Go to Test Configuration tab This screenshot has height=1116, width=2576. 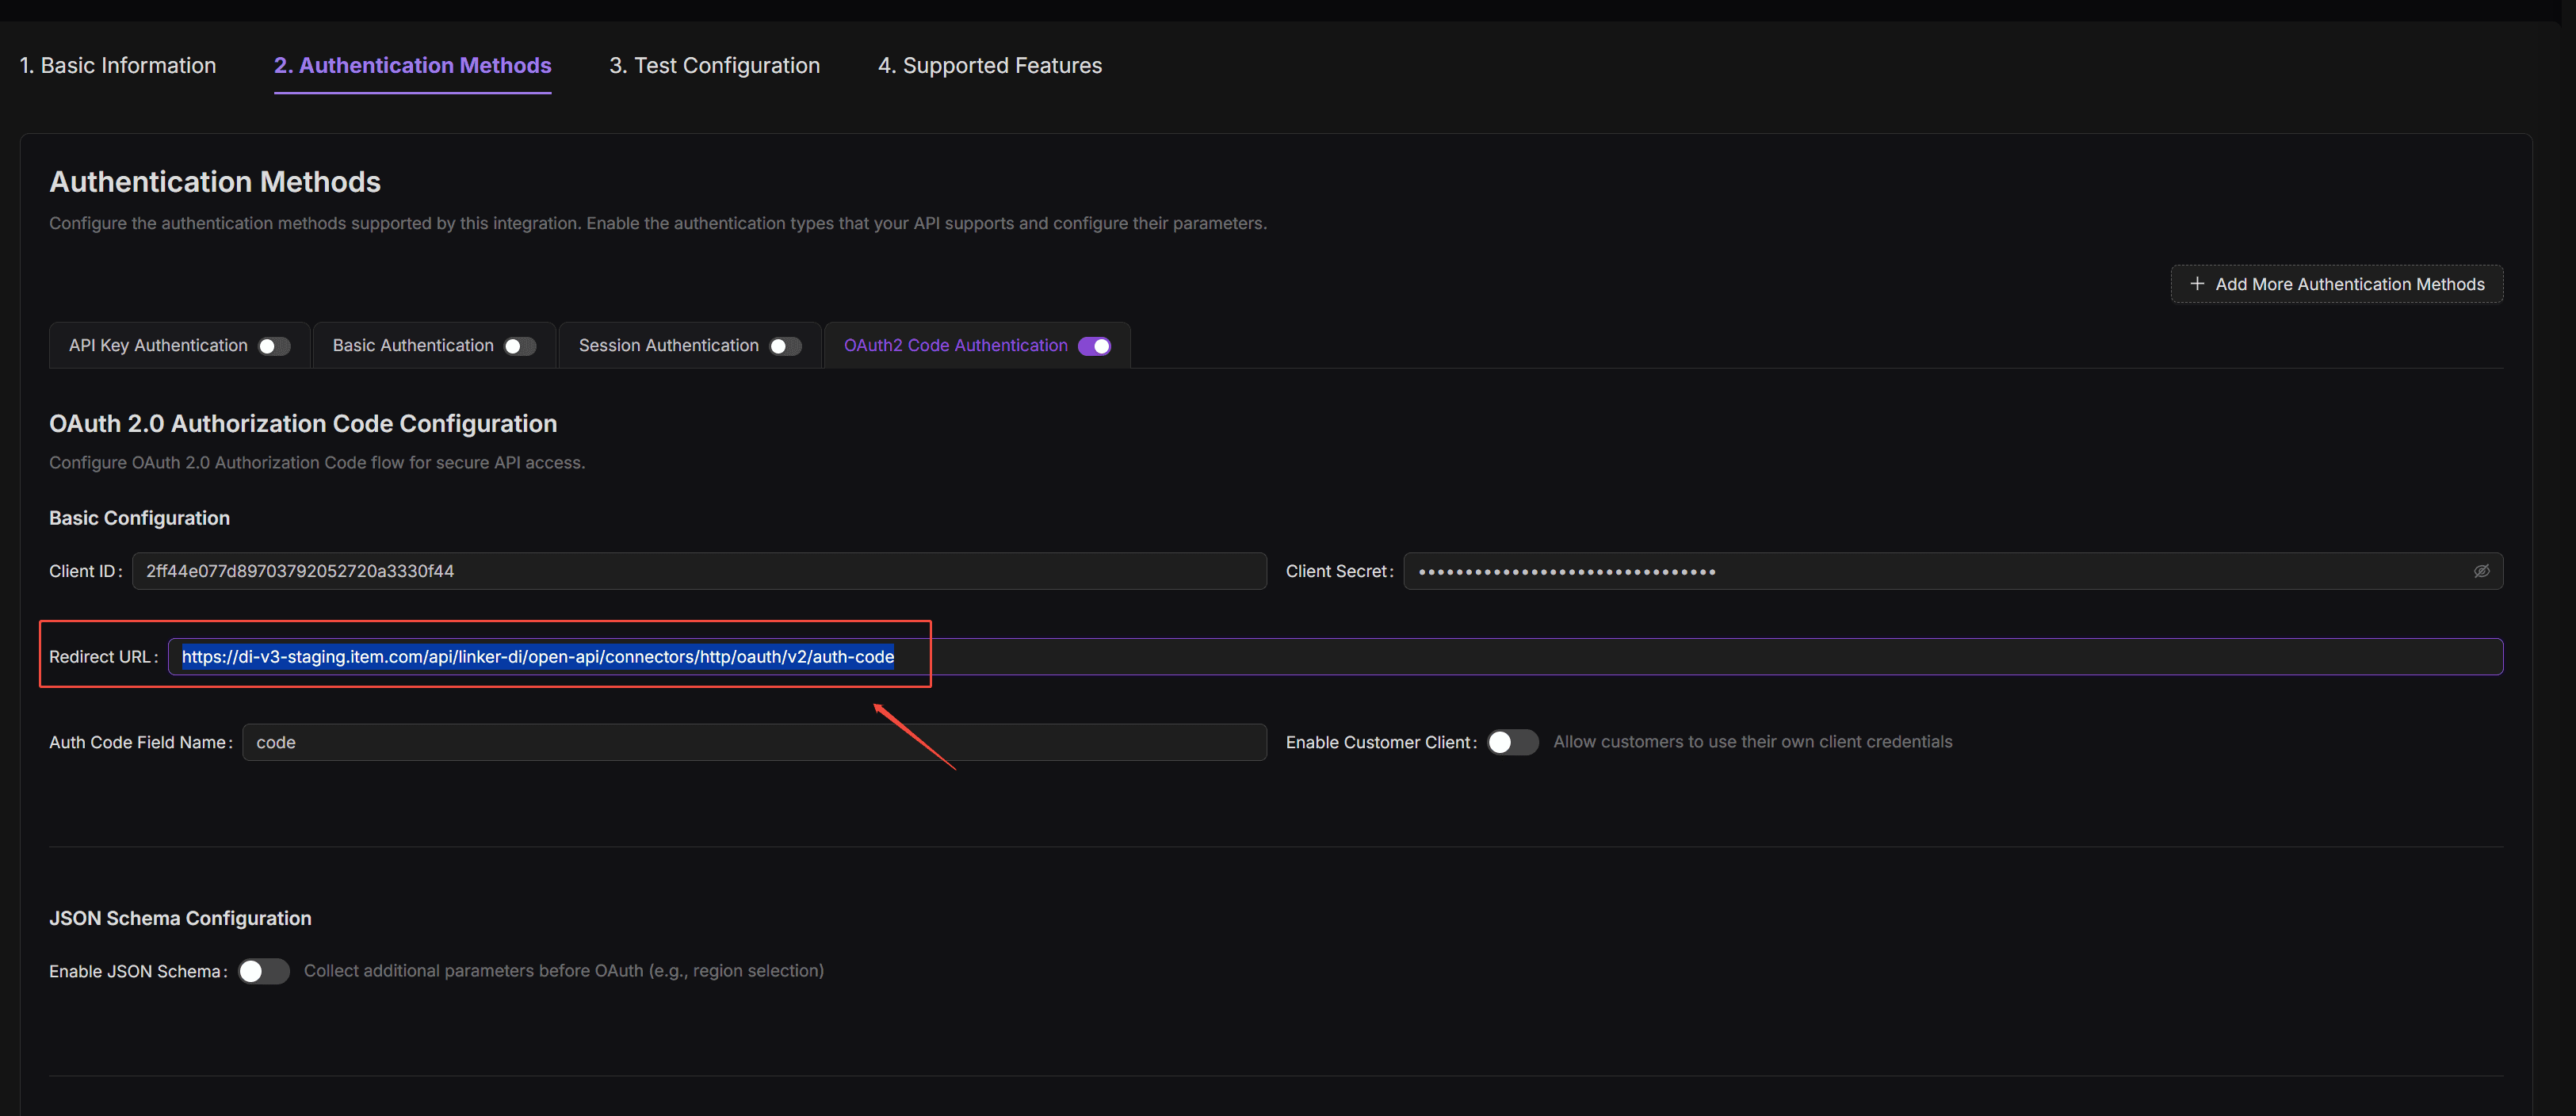pos(715,65)
